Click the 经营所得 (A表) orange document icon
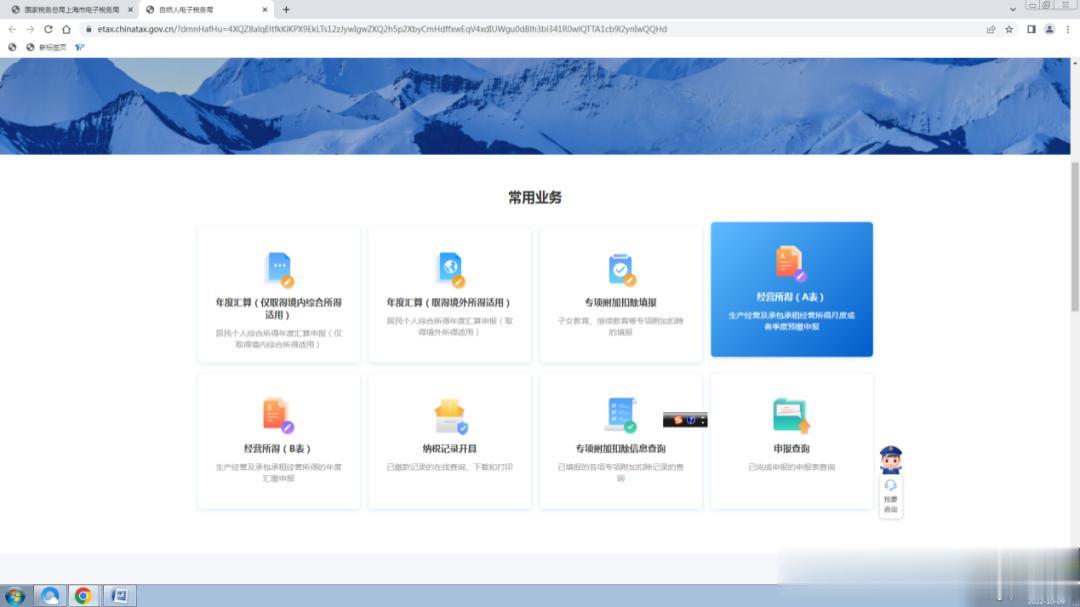This screenshot has width=1080, height=607. (x=790, y=263)
